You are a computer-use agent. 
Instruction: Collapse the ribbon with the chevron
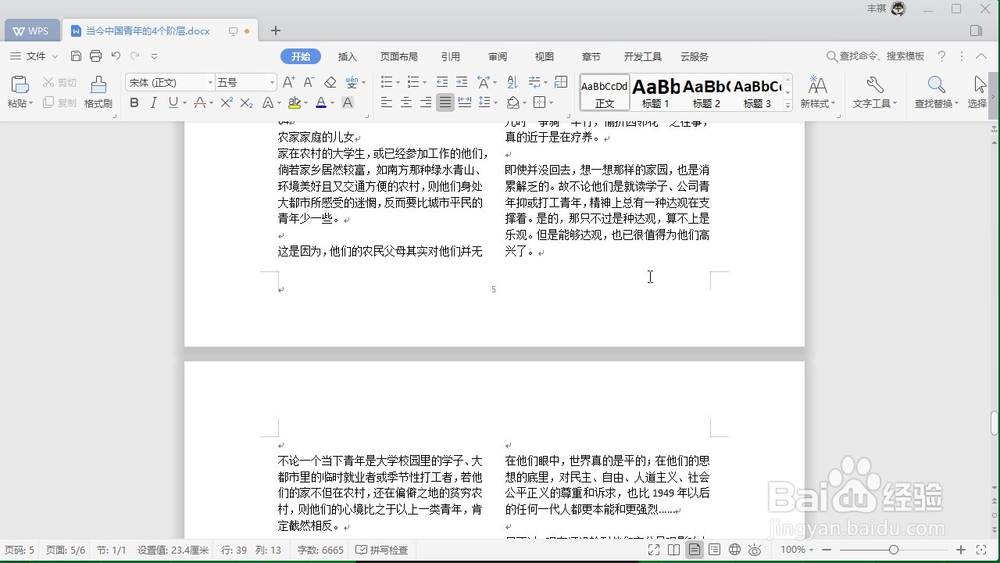tap(982, 56)
